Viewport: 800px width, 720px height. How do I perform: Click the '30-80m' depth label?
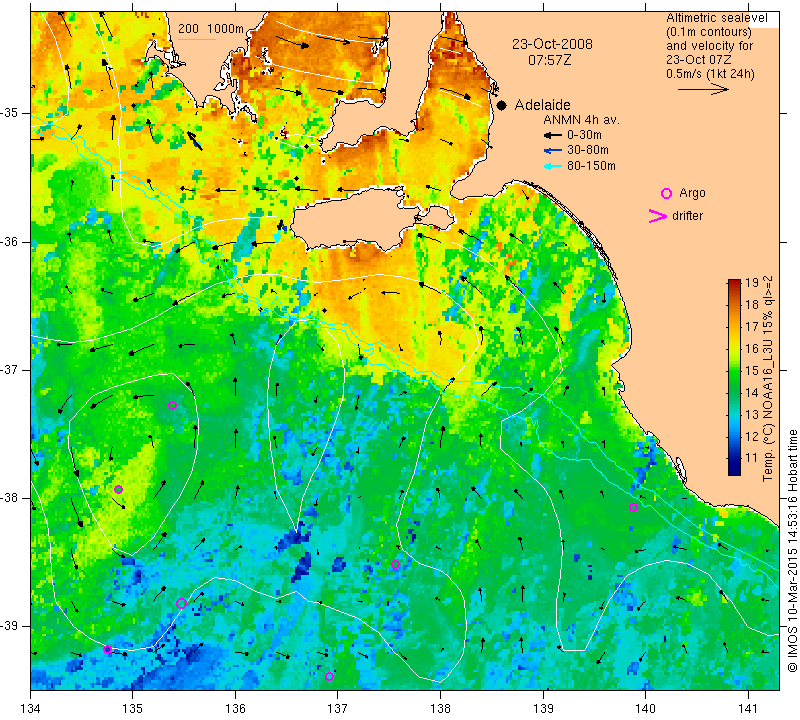[x=588, y=151]
